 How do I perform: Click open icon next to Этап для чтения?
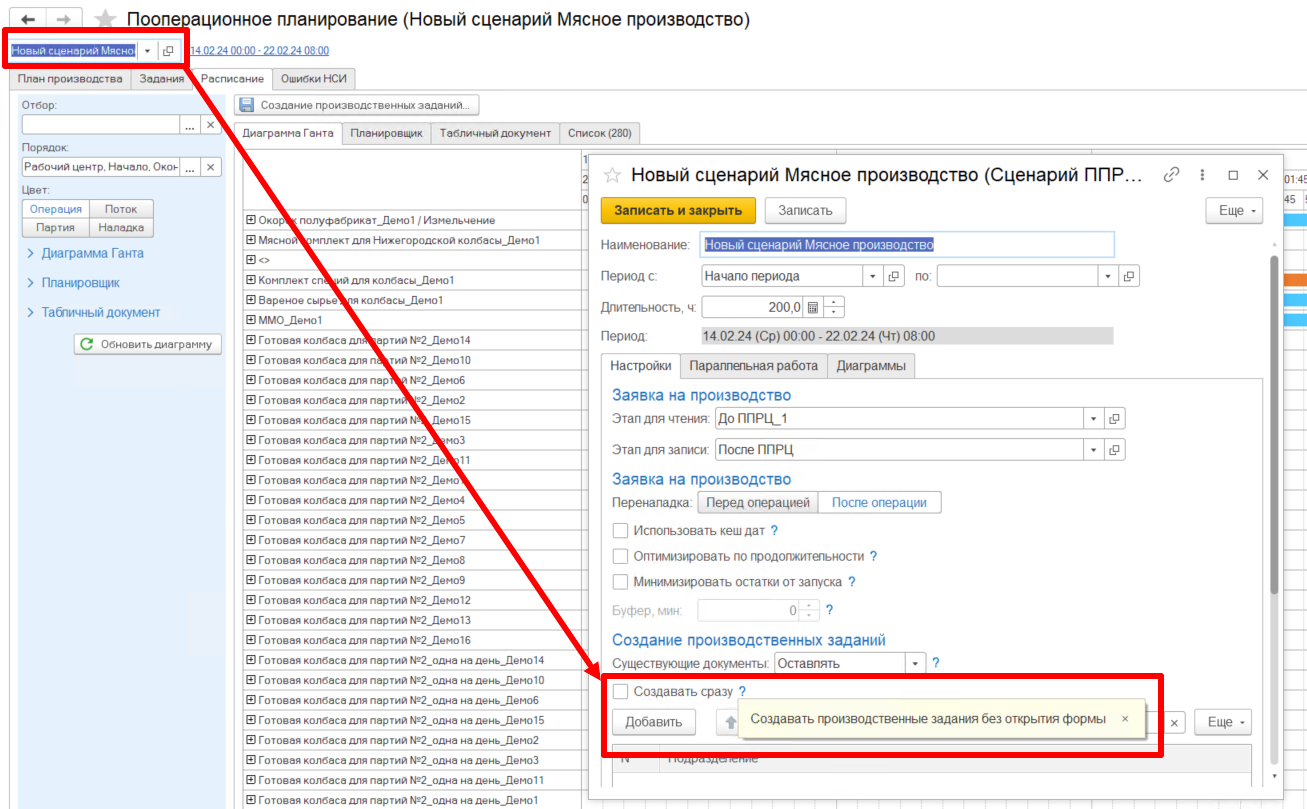coord(1115,419)
